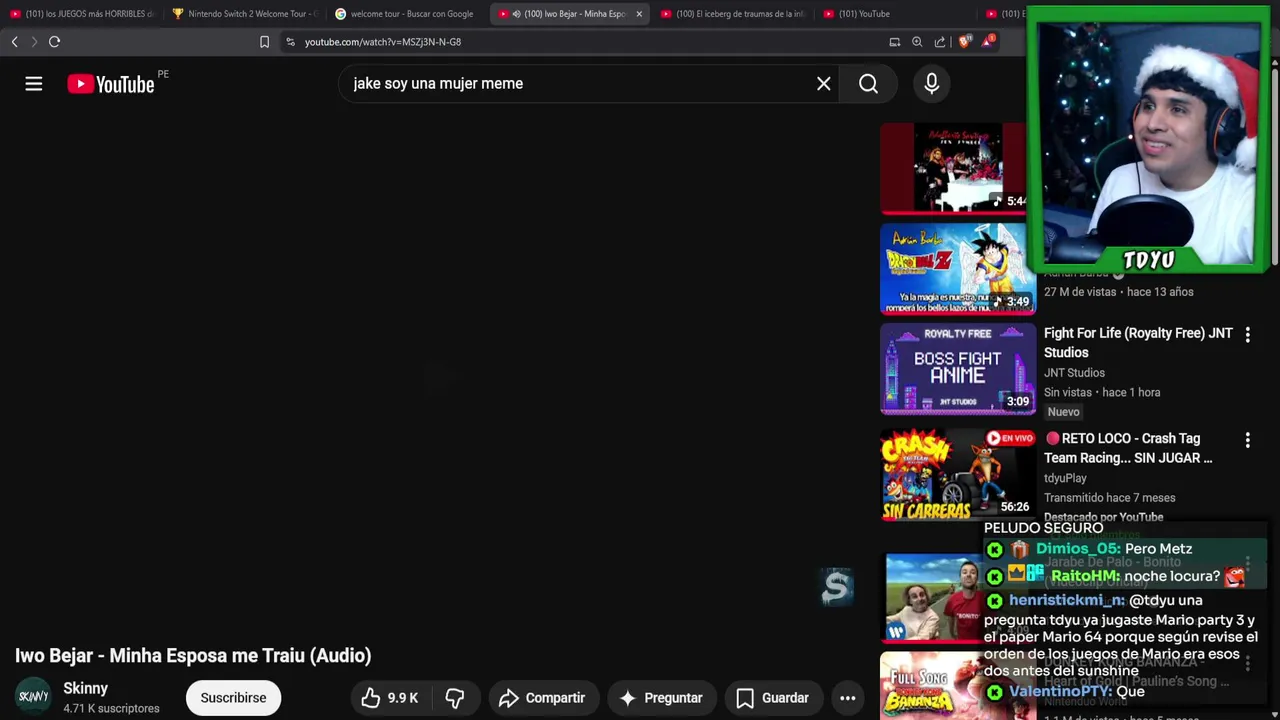The image size is (1280, 720).
Task: Open the JNT Studios channel name
Action: pos(1074,373)
